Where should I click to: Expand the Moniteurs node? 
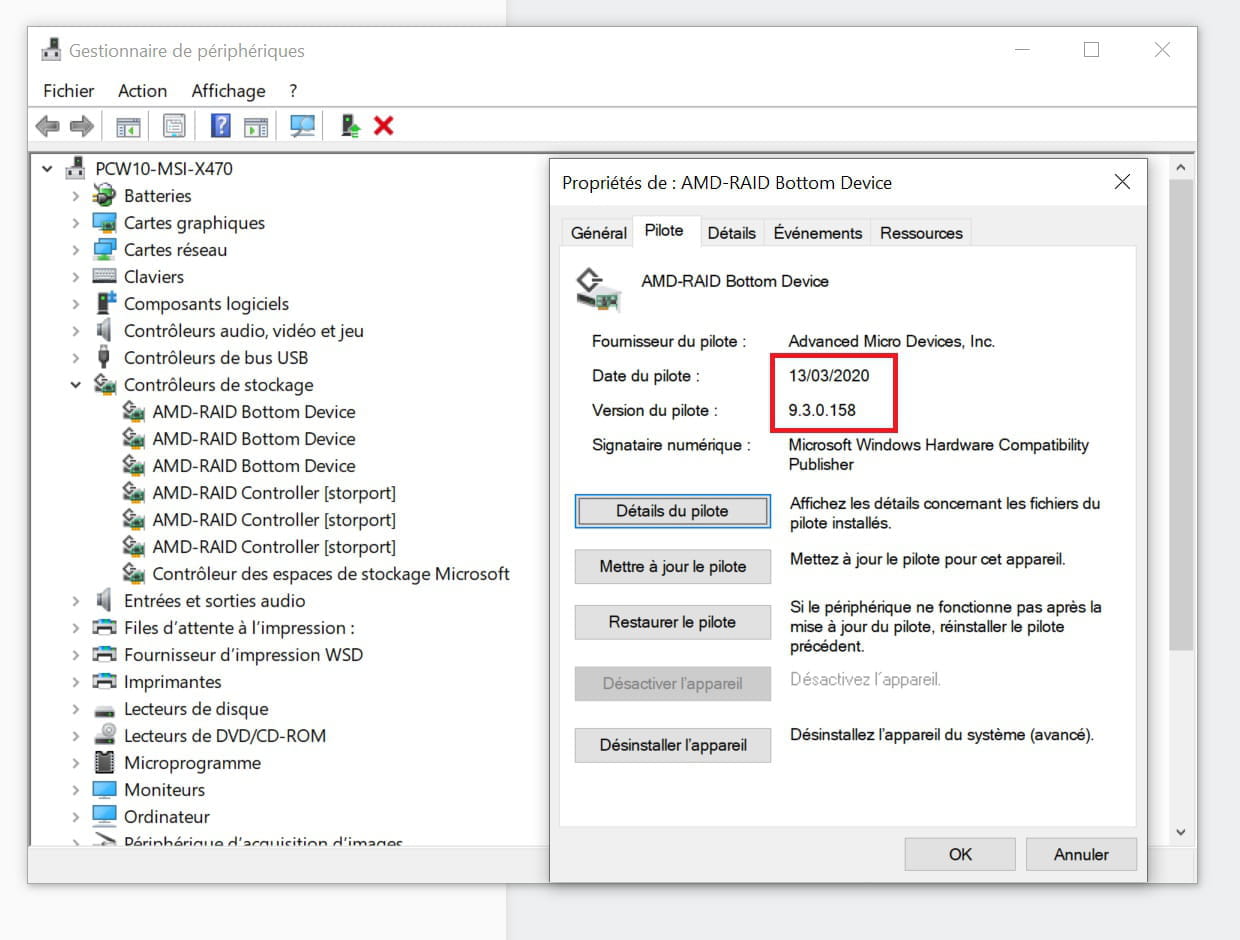point(76,790)
